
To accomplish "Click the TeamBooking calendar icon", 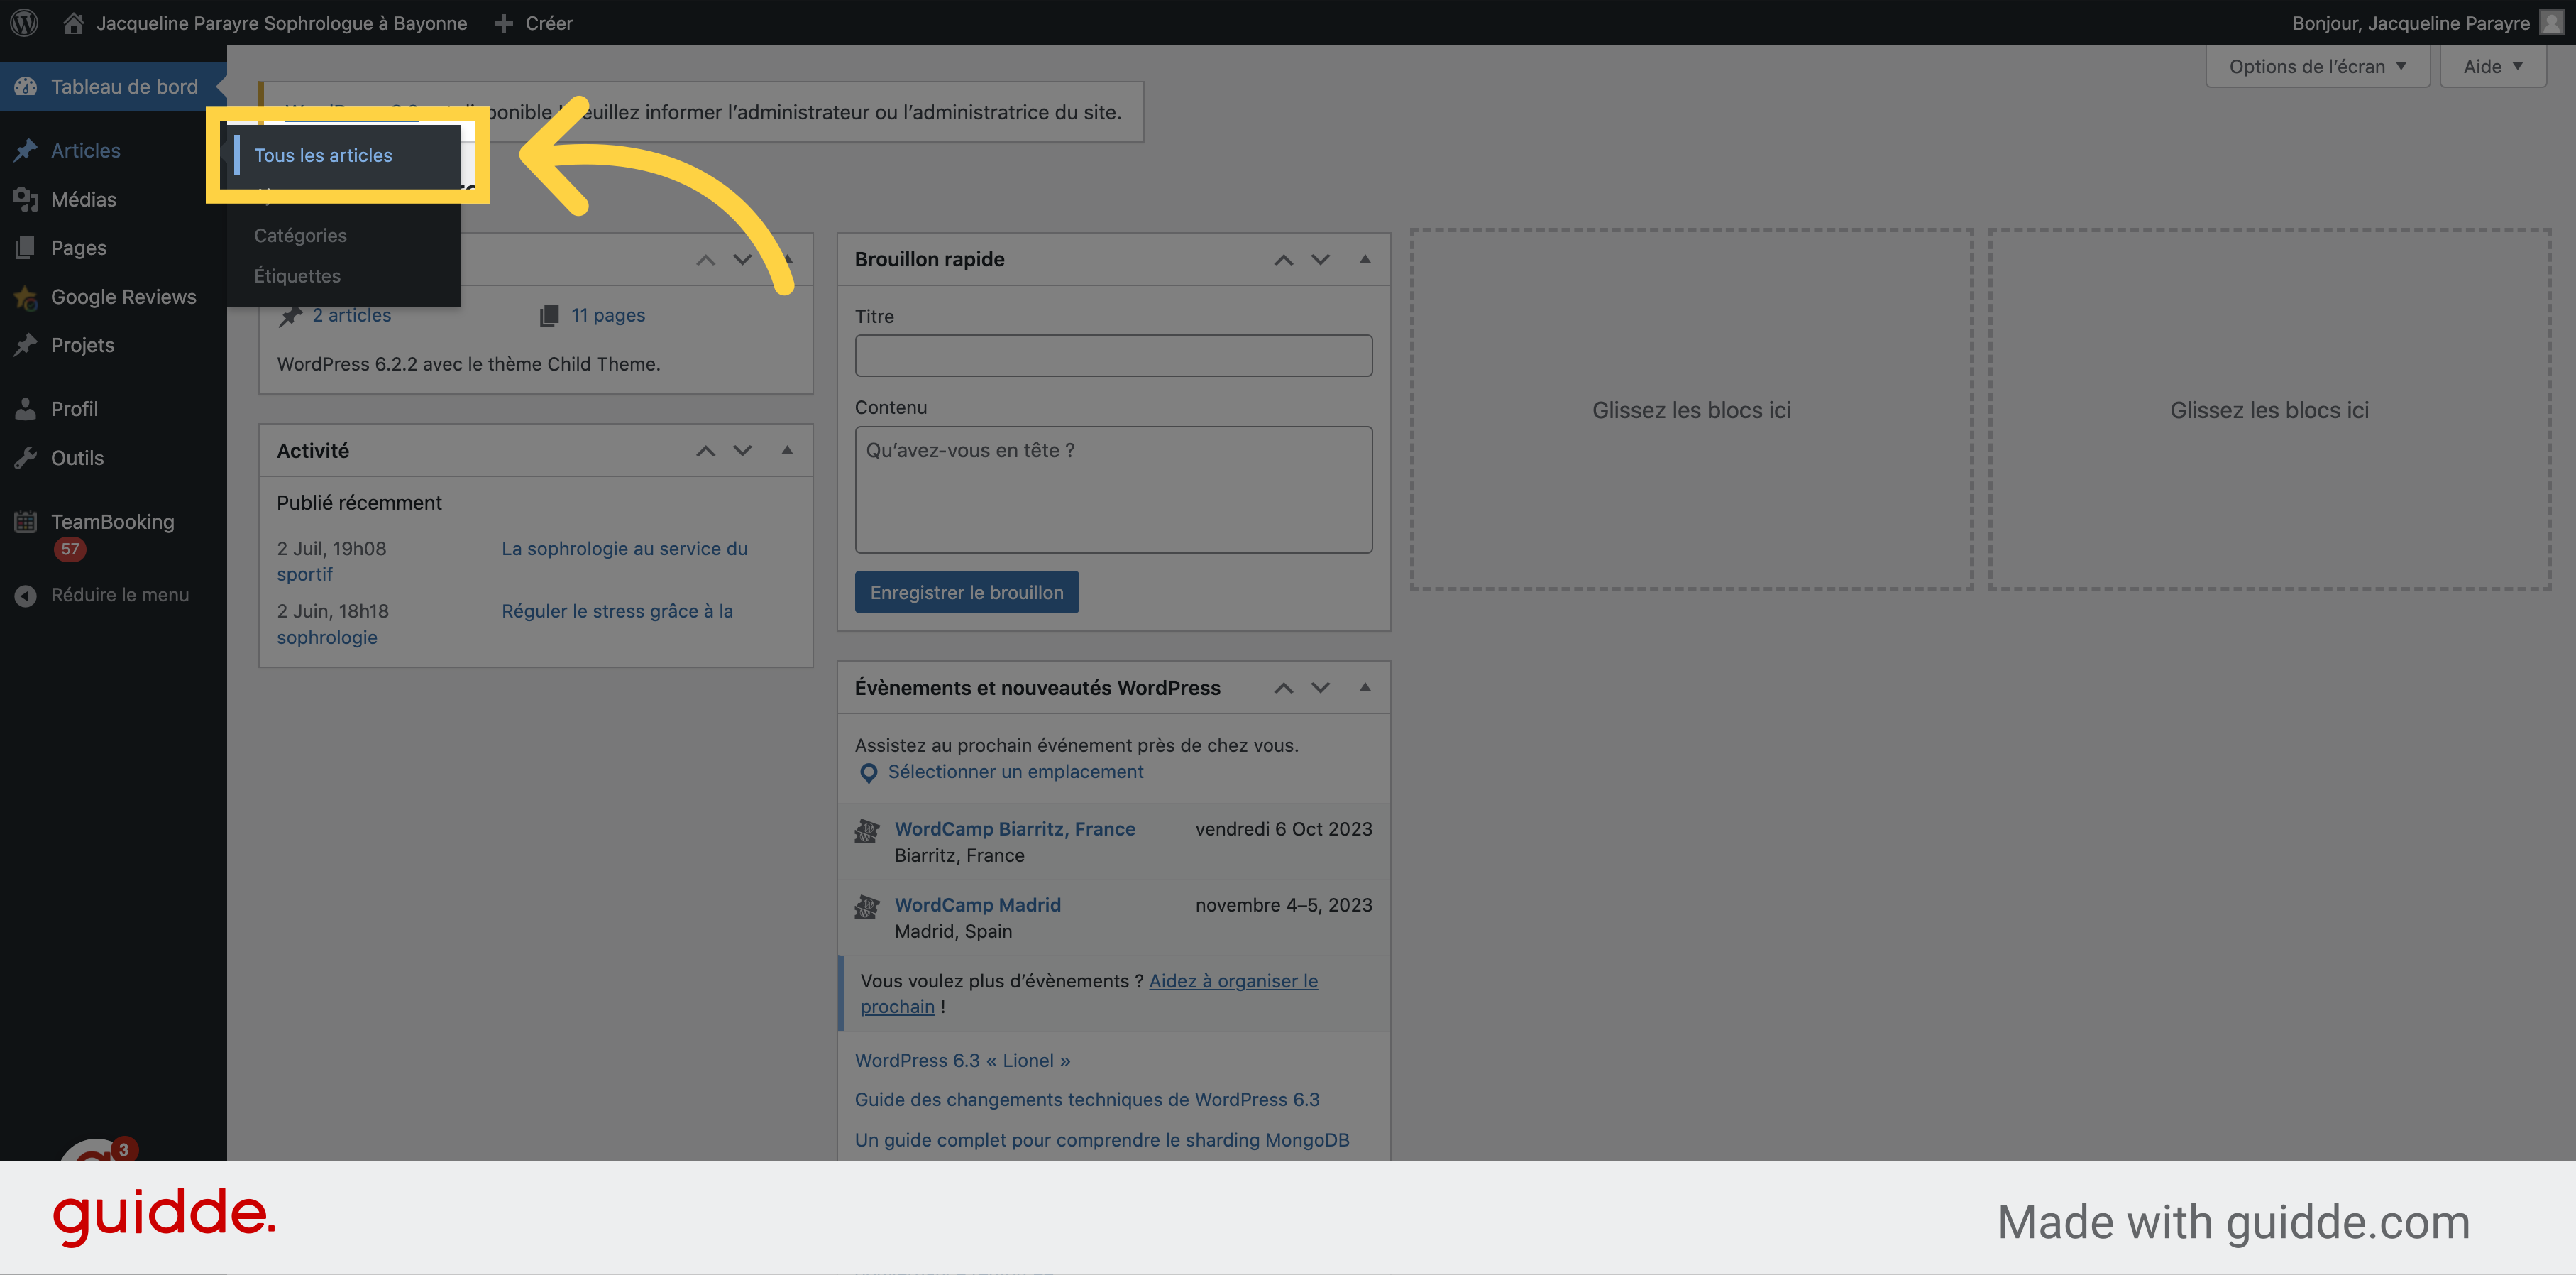I will 26,521.
